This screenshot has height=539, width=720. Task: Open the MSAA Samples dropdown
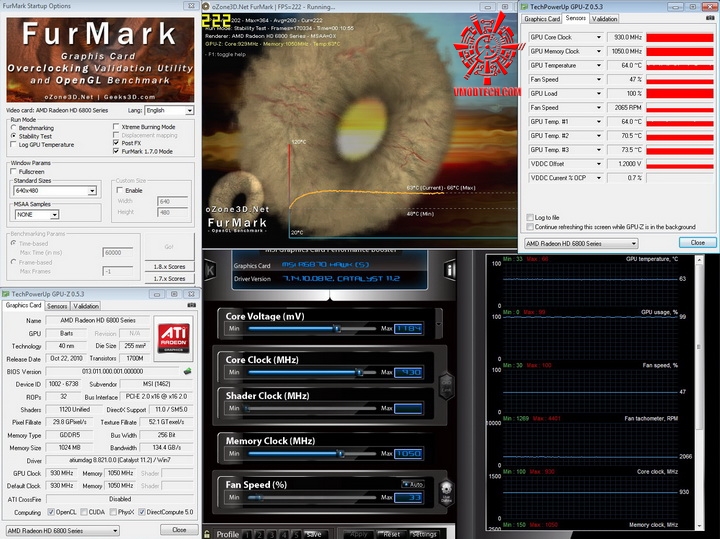click(x=54, y=214)
